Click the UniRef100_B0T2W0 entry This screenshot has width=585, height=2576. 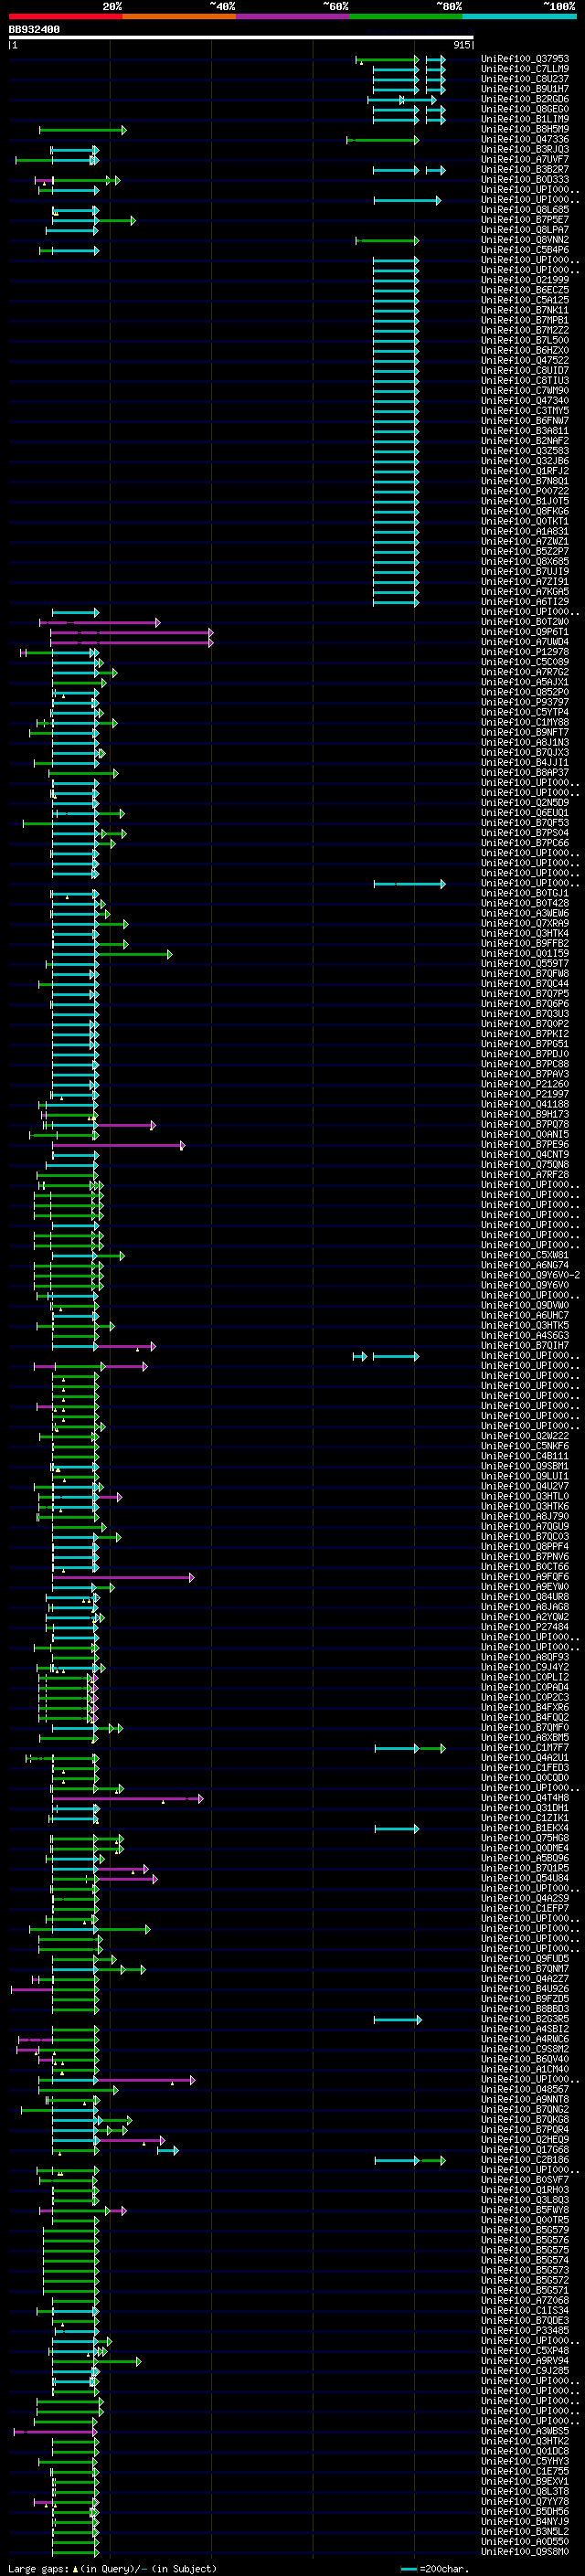(x=525, y=622)
